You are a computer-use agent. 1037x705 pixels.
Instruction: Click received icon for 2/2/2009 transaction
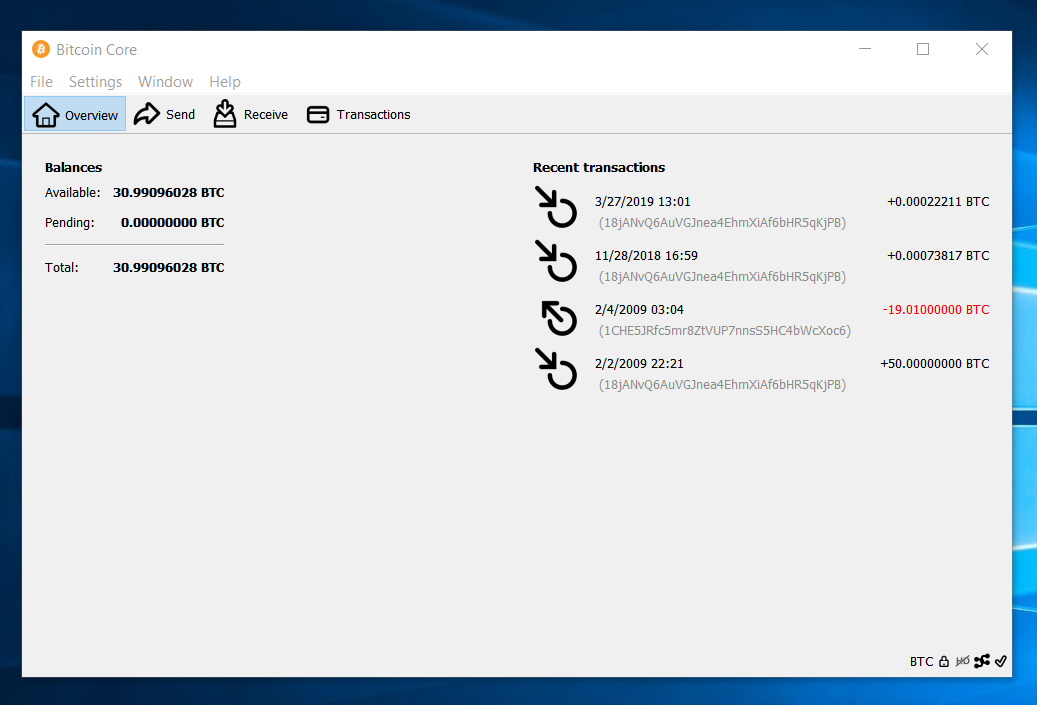coord(556,369)
